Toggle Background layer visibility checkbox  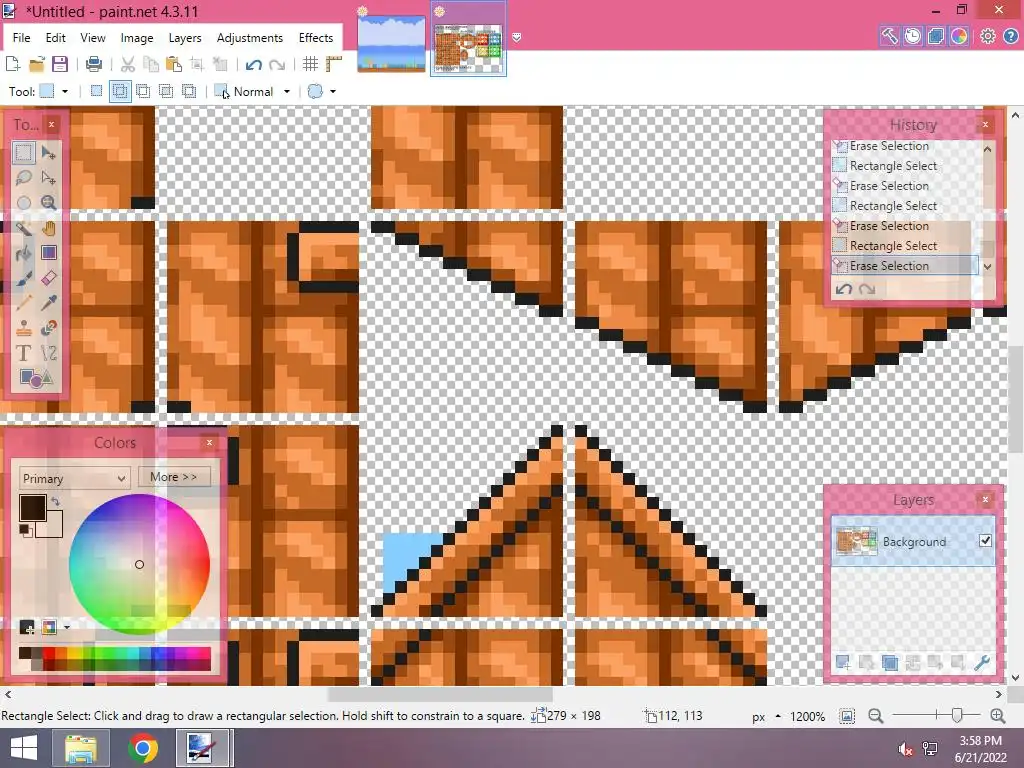985,540
